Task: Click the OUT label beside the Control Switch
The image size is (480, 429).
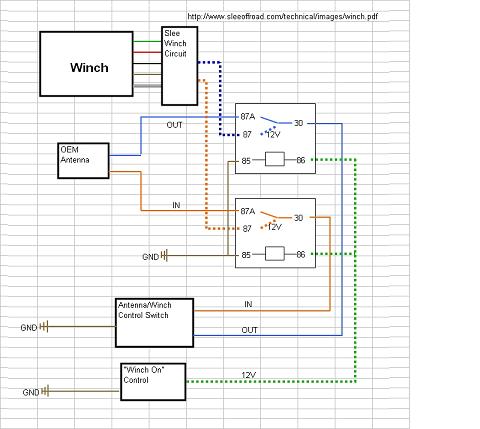Action: [249, 330]
